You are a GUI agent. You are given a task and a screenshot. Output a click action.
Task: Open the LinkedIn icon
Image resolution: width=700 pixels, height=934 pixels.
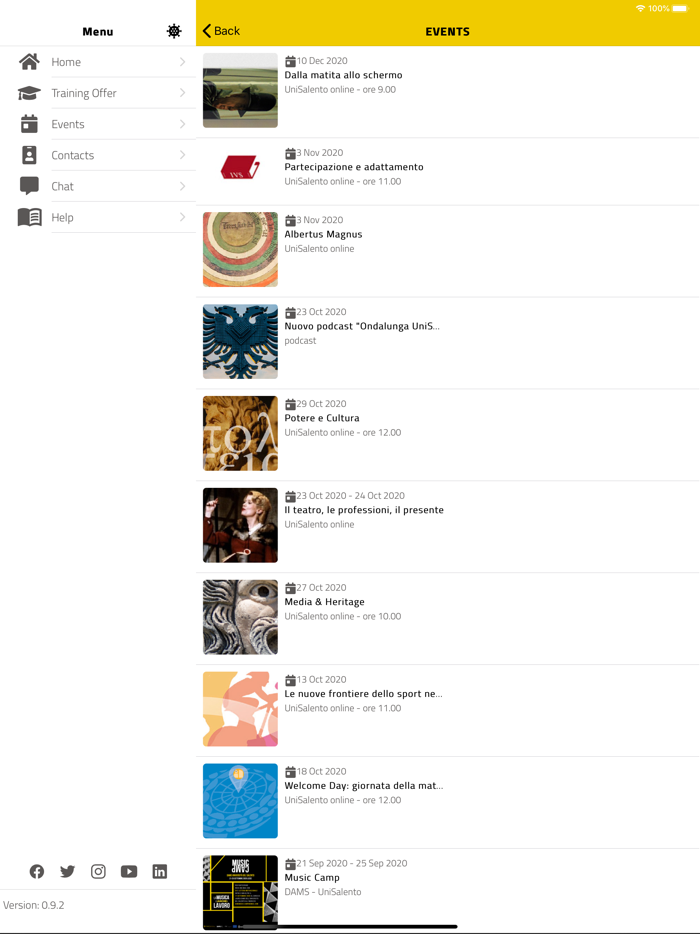[160, 871]
